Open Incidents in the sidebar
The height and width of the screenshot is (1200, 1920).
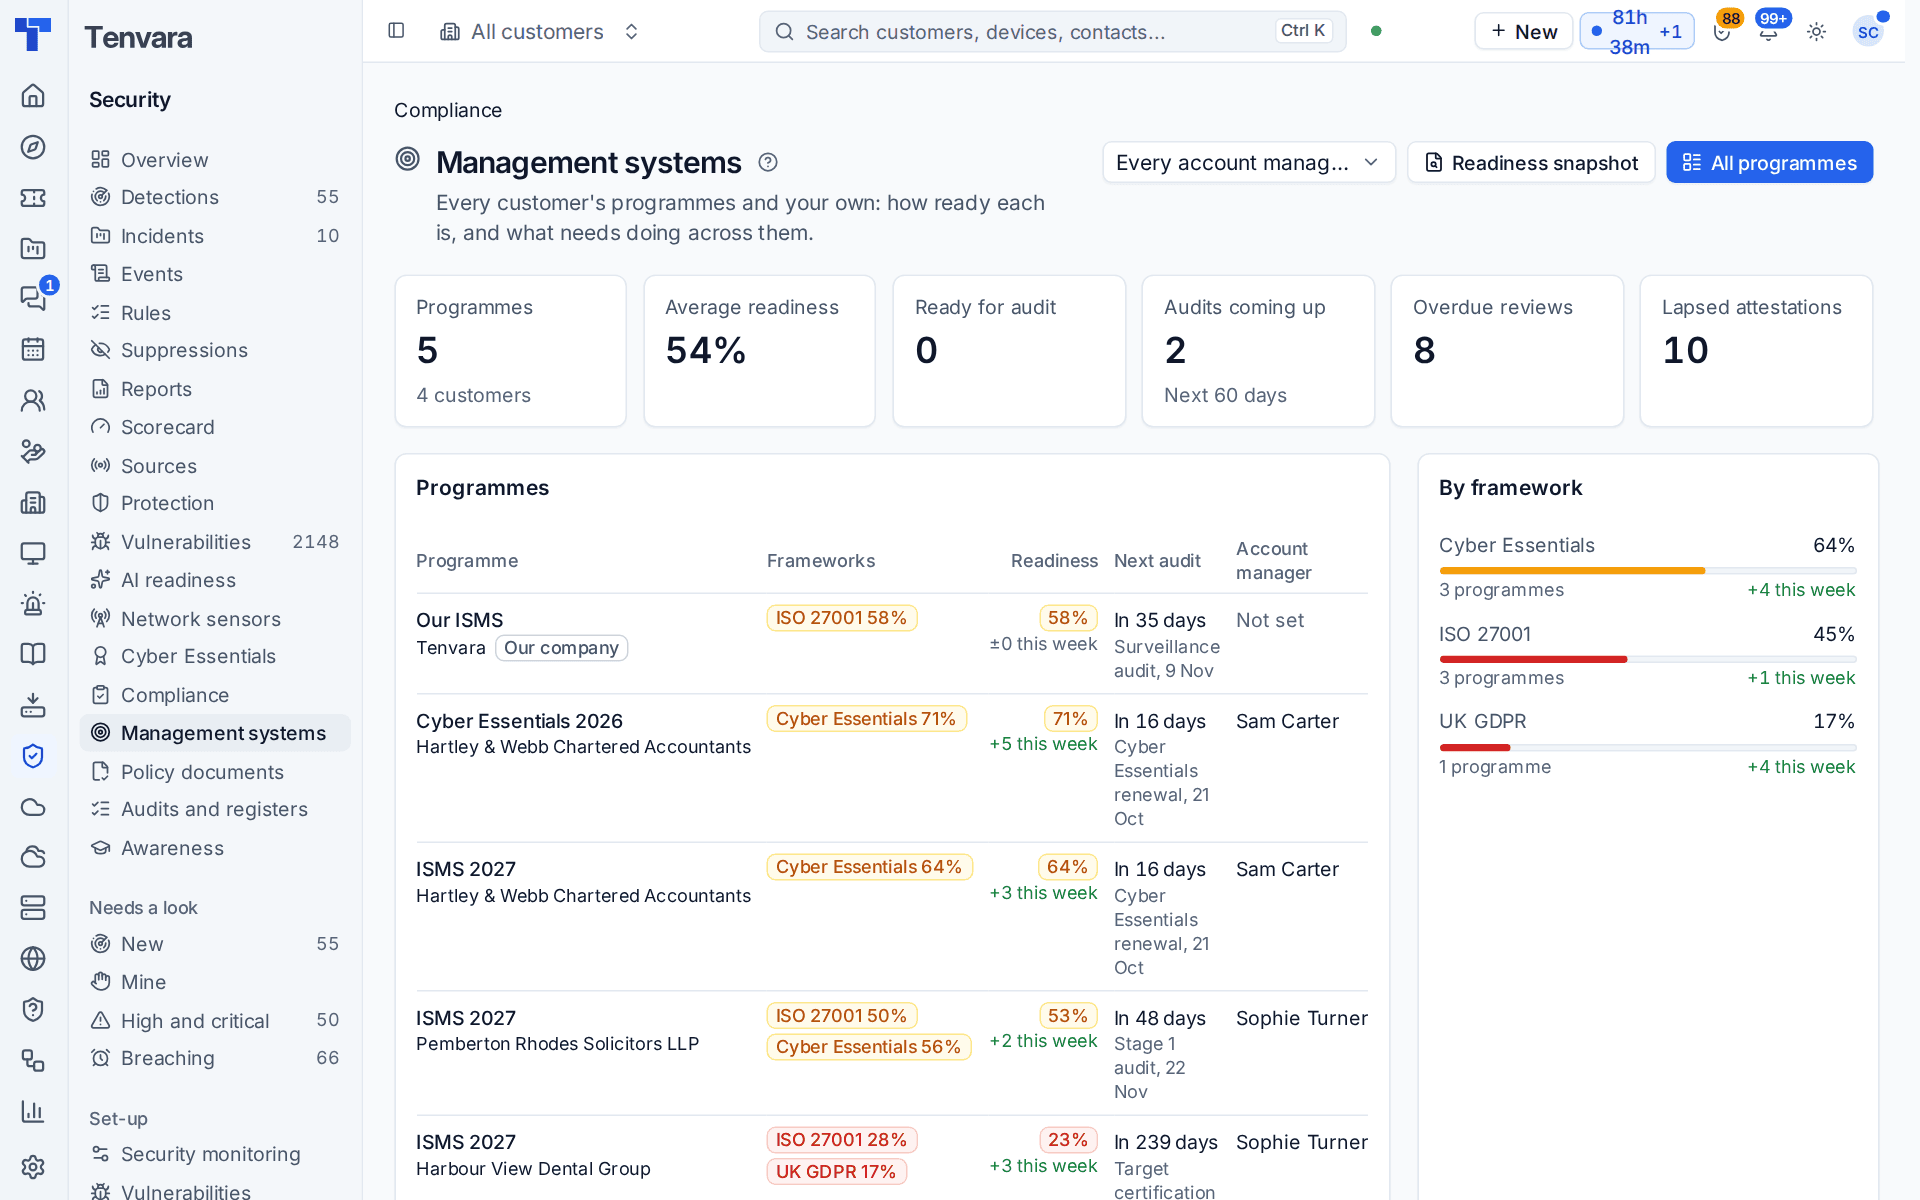point(215,236)
